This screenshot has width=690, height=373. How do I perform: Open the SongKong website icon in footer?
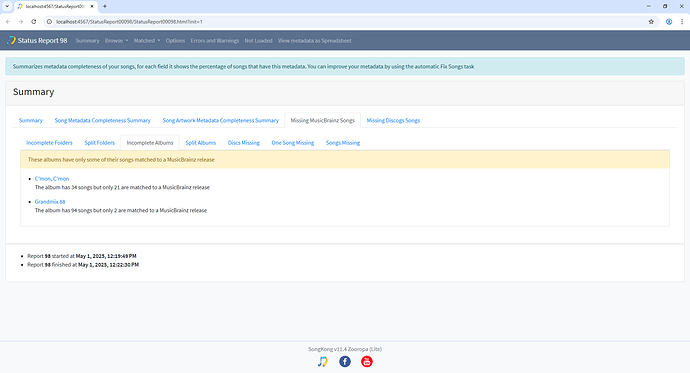point(323,362)
